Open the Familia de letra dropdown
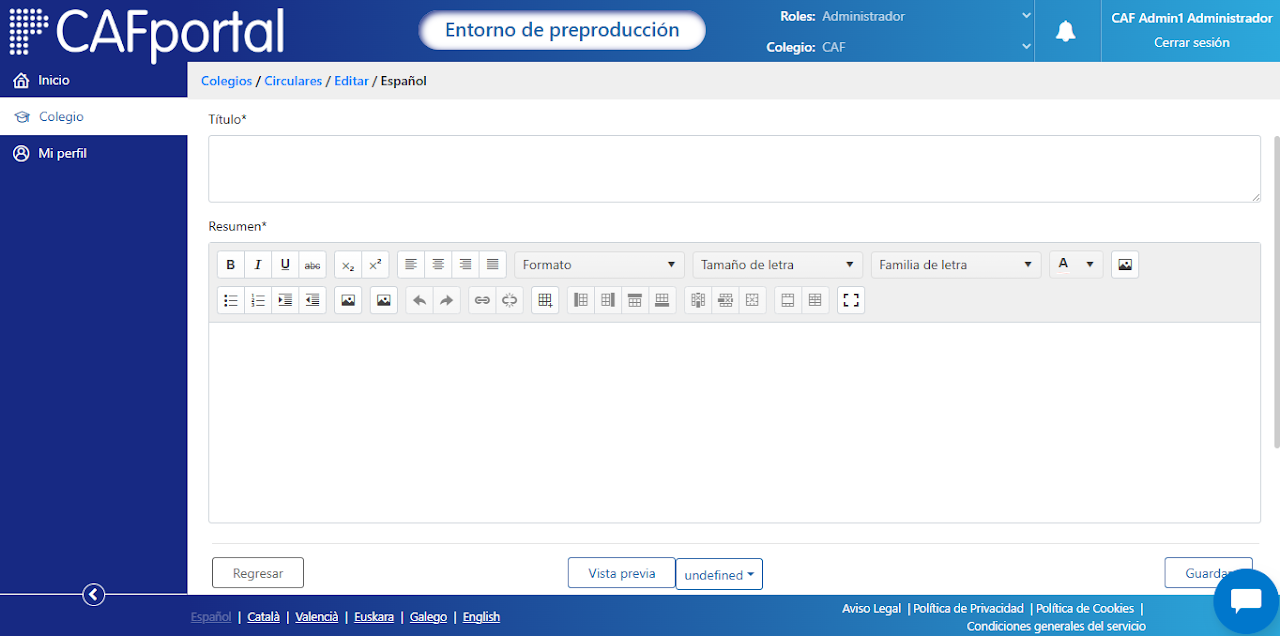 coord(956,265)
